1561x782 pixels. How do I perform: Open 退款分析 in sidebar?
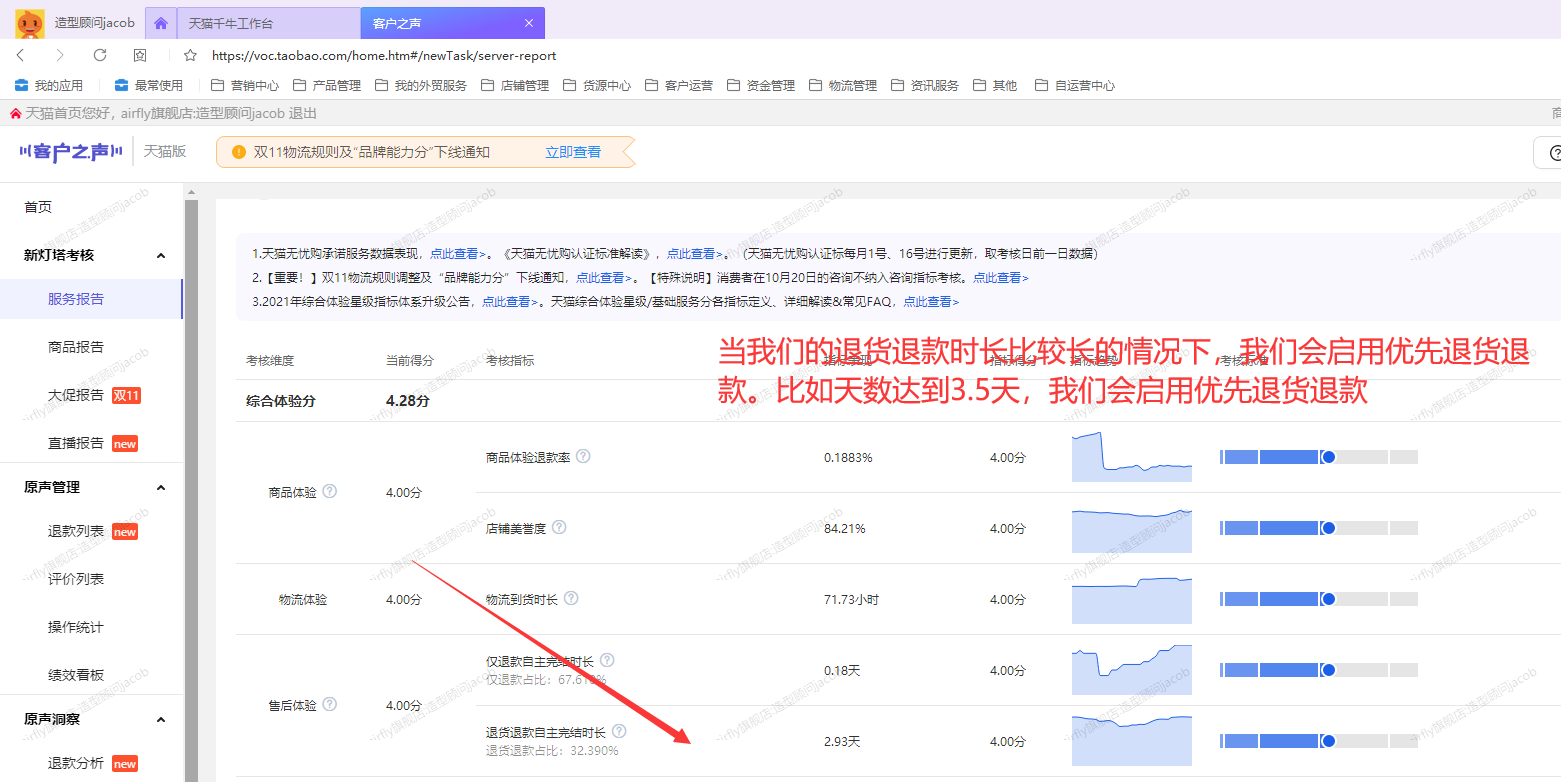tap(76, 763)
